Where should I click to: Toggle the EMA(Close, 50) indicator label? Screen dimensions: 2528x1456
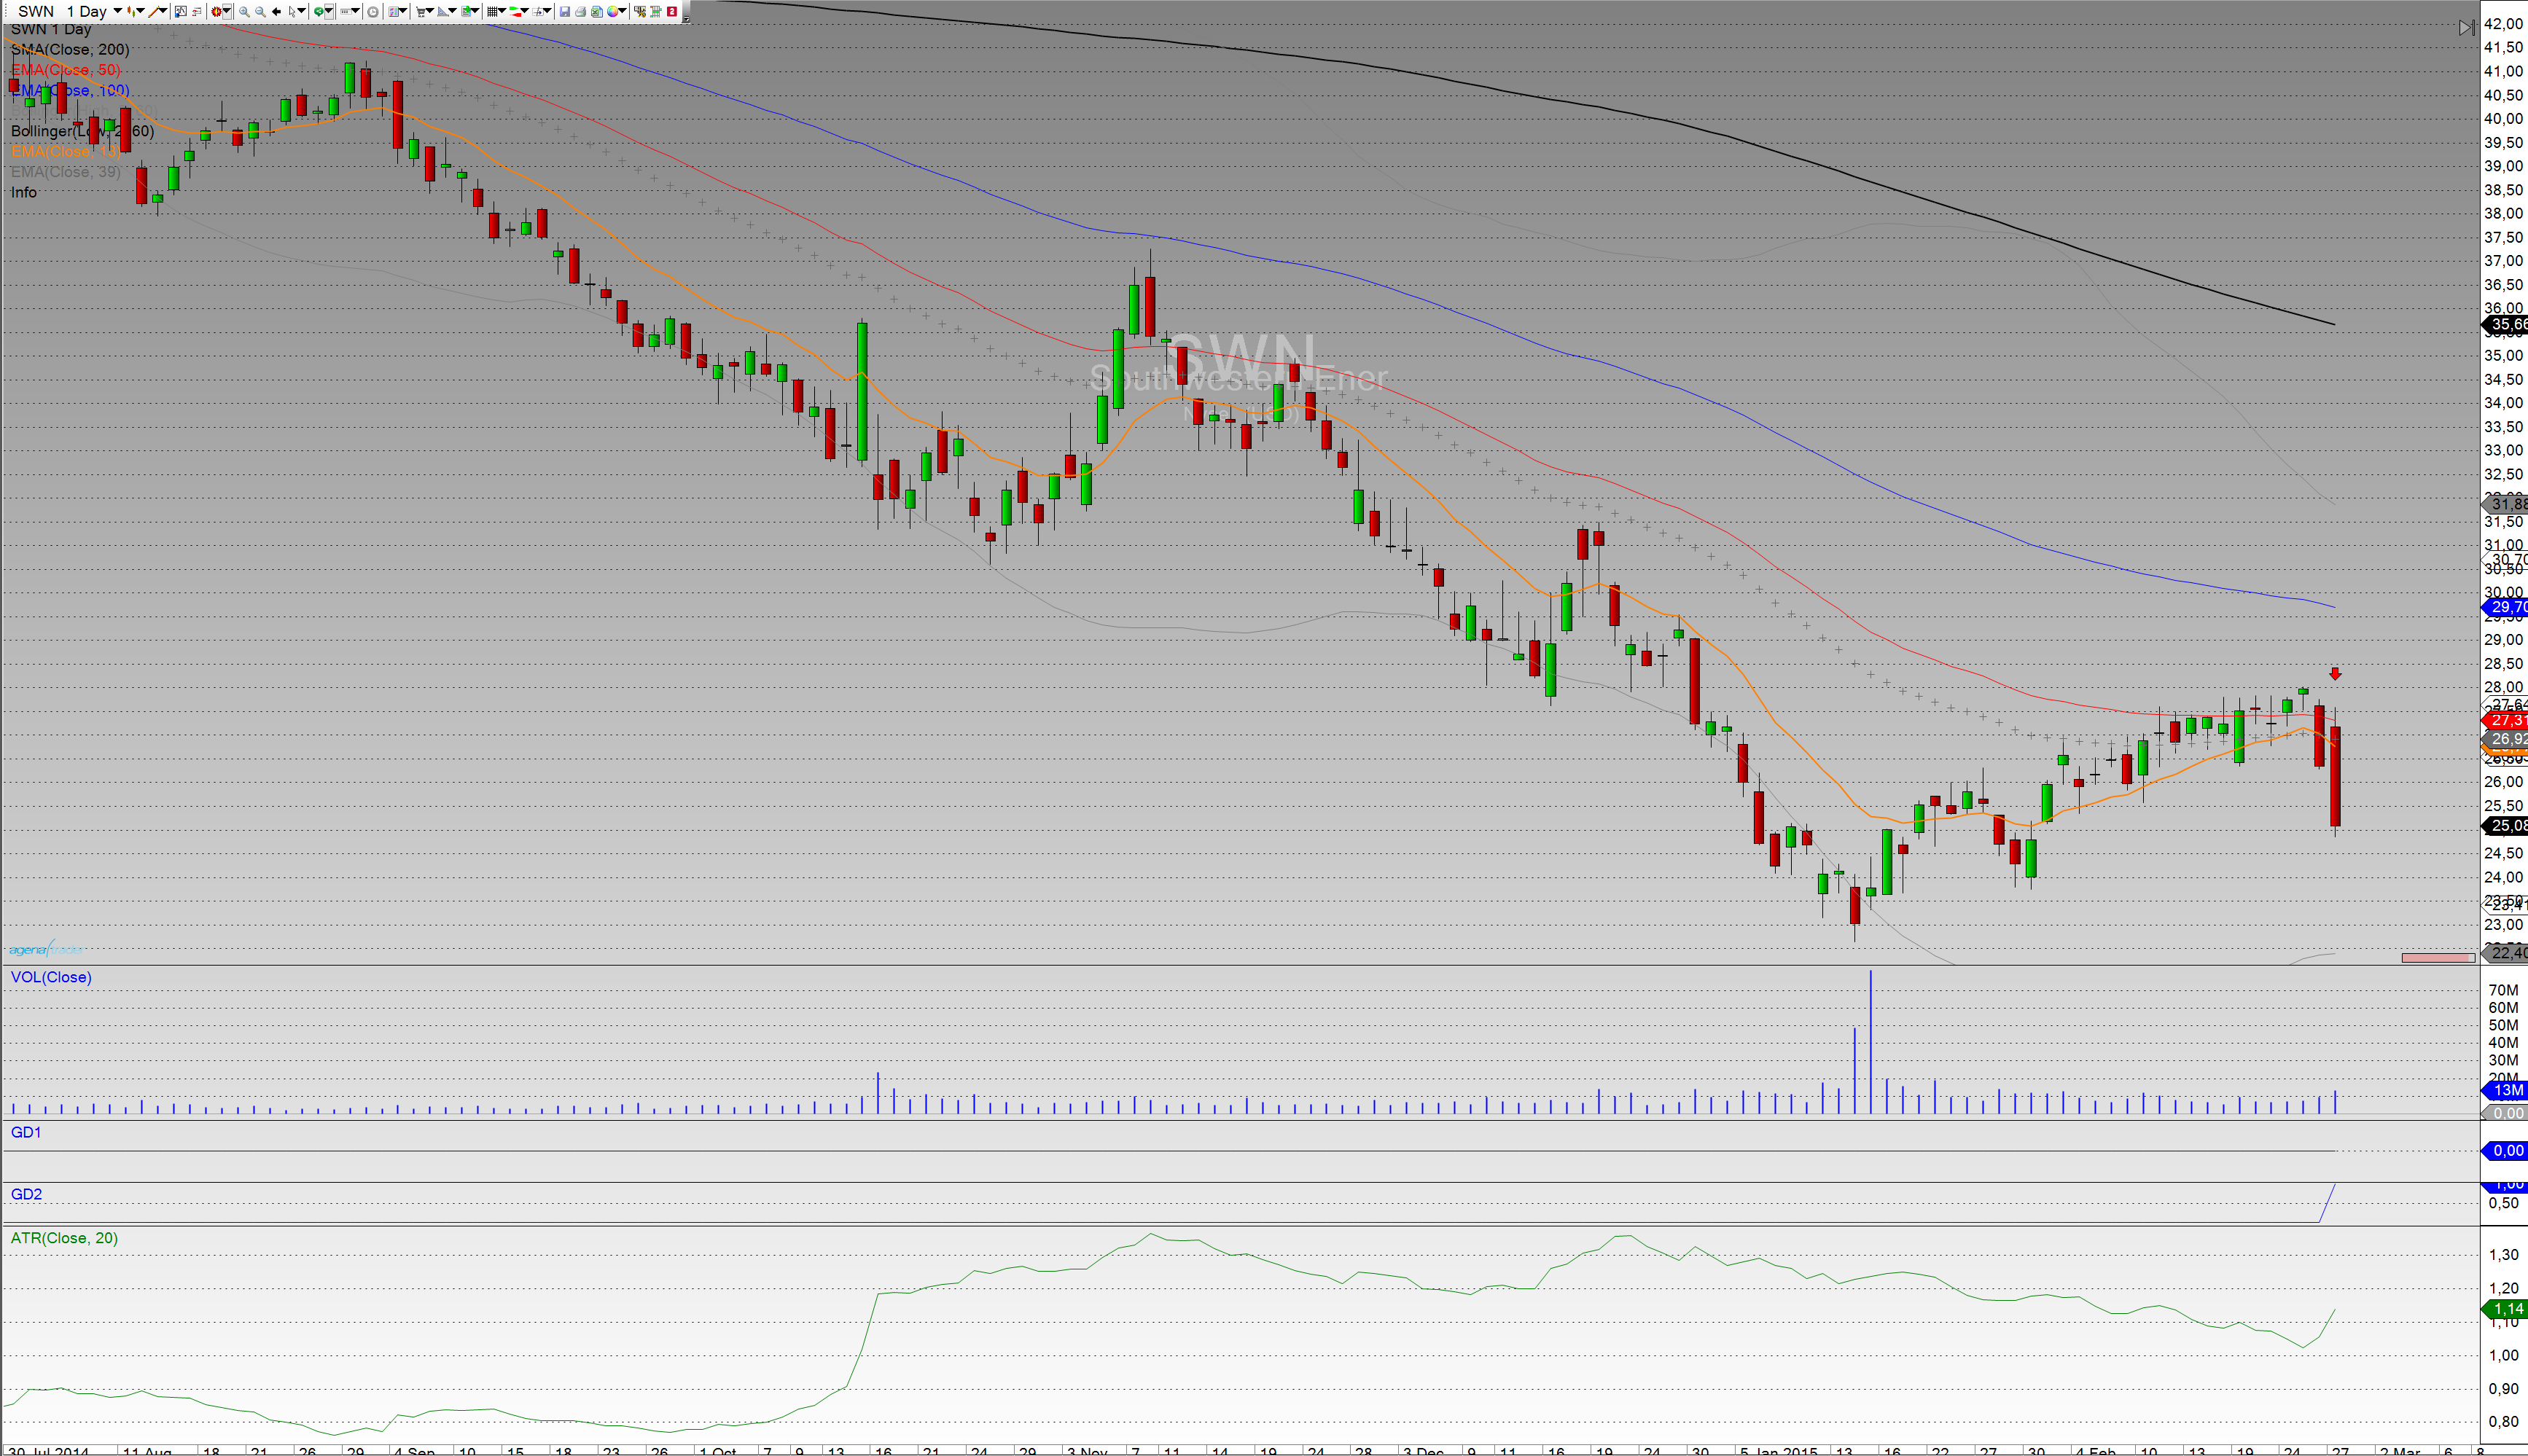pyautogui.click(x=65, y=70)
